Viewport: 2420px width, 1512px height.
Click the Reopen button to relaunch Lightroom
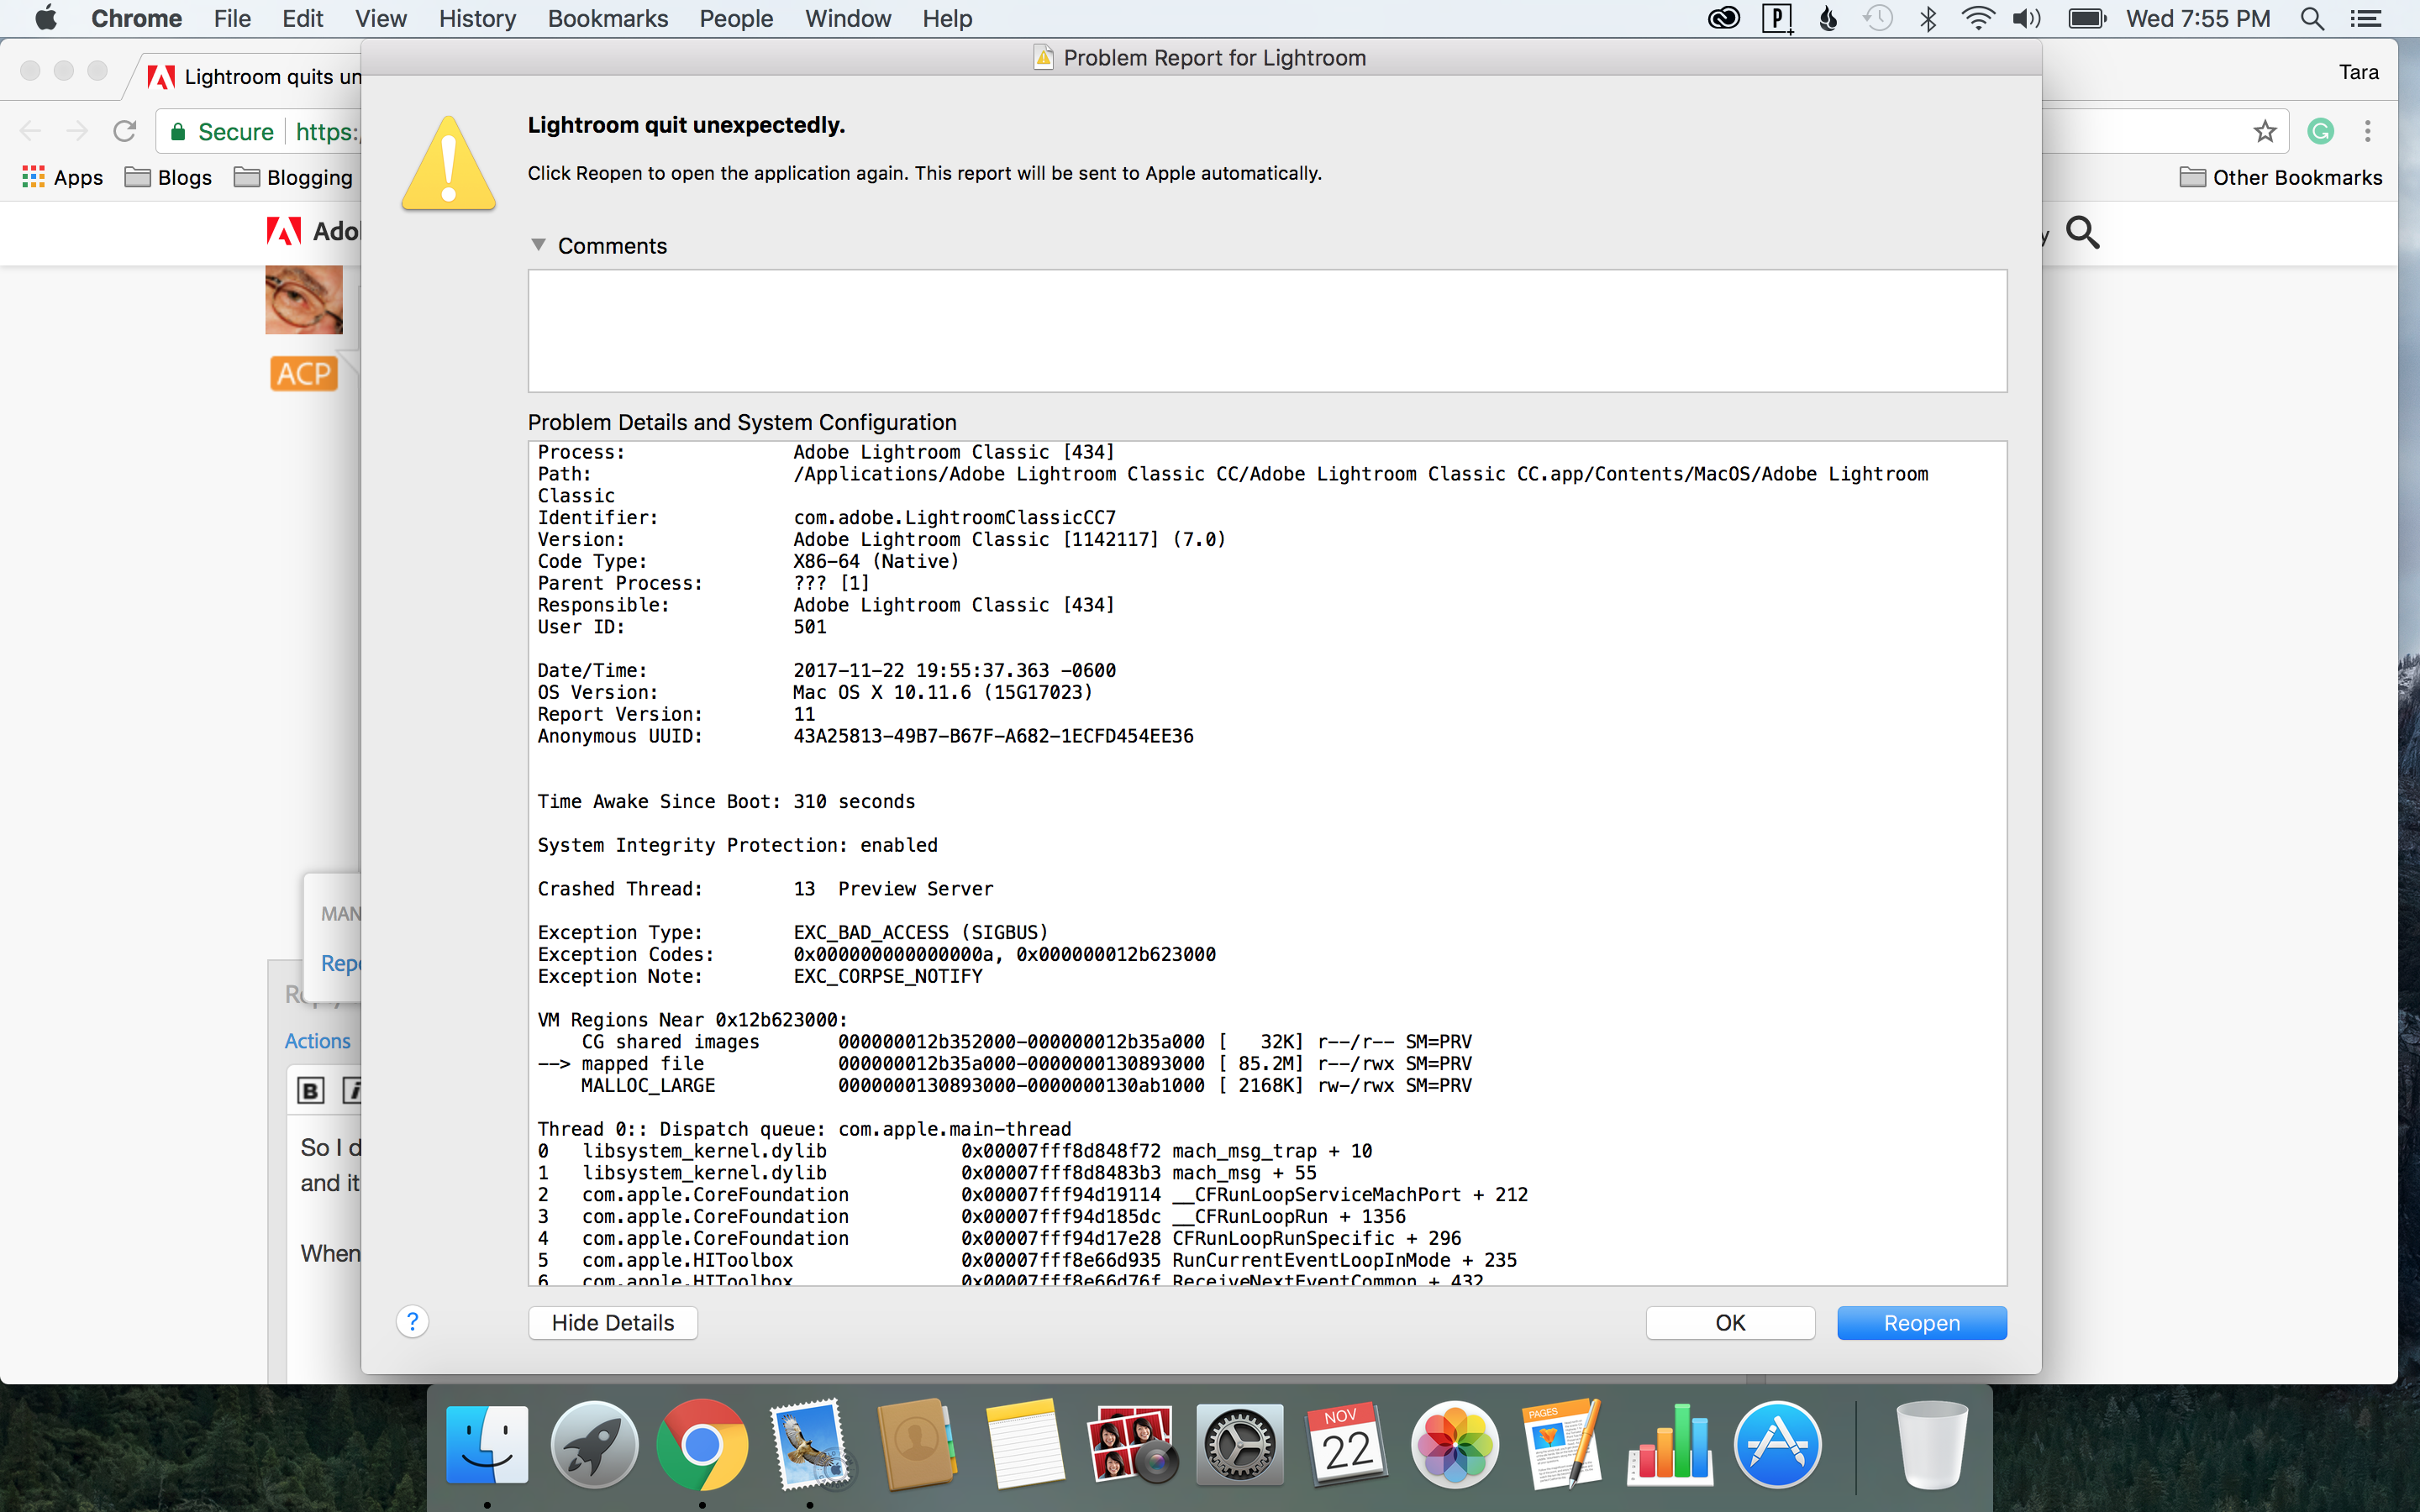(x=1918, y=1322)
